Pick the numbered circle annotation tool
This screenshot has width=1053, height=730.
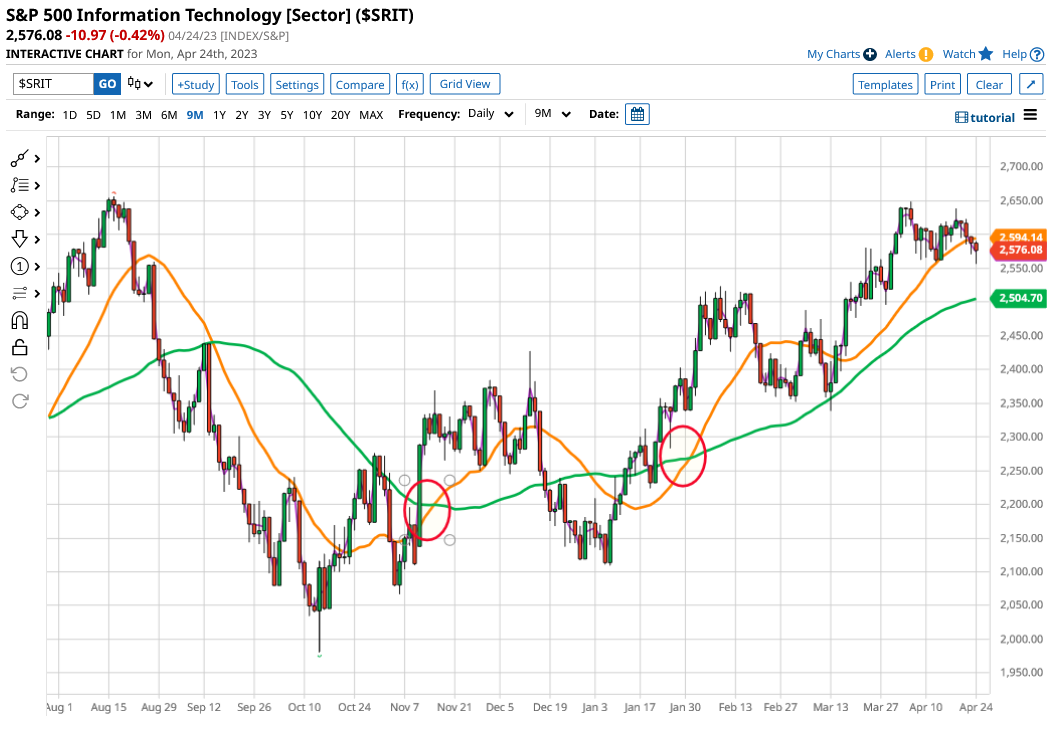[x=20, y=266]
